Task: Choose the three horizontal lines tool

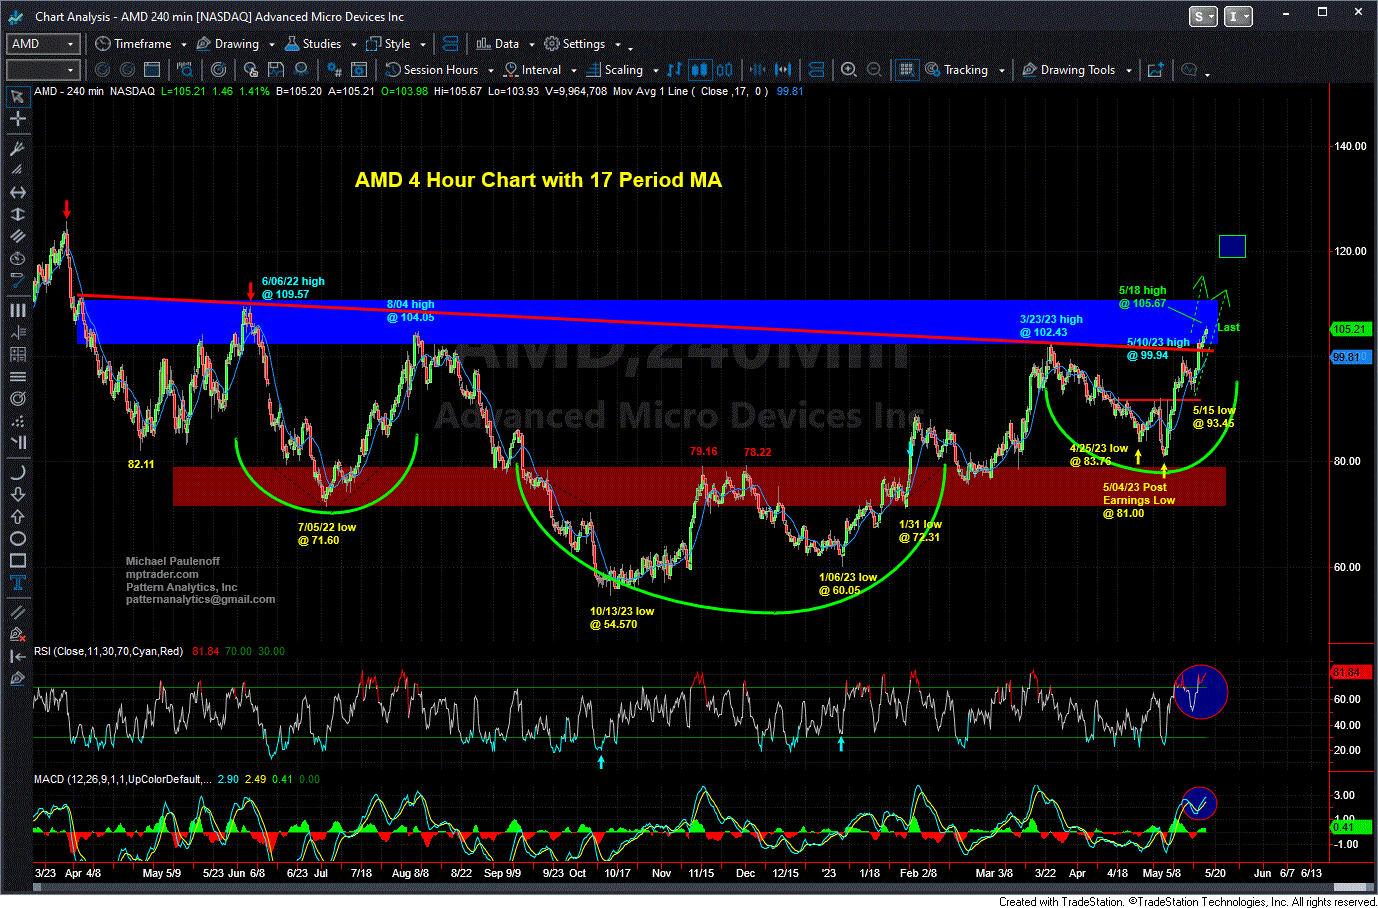Action: tap(17, 377)
